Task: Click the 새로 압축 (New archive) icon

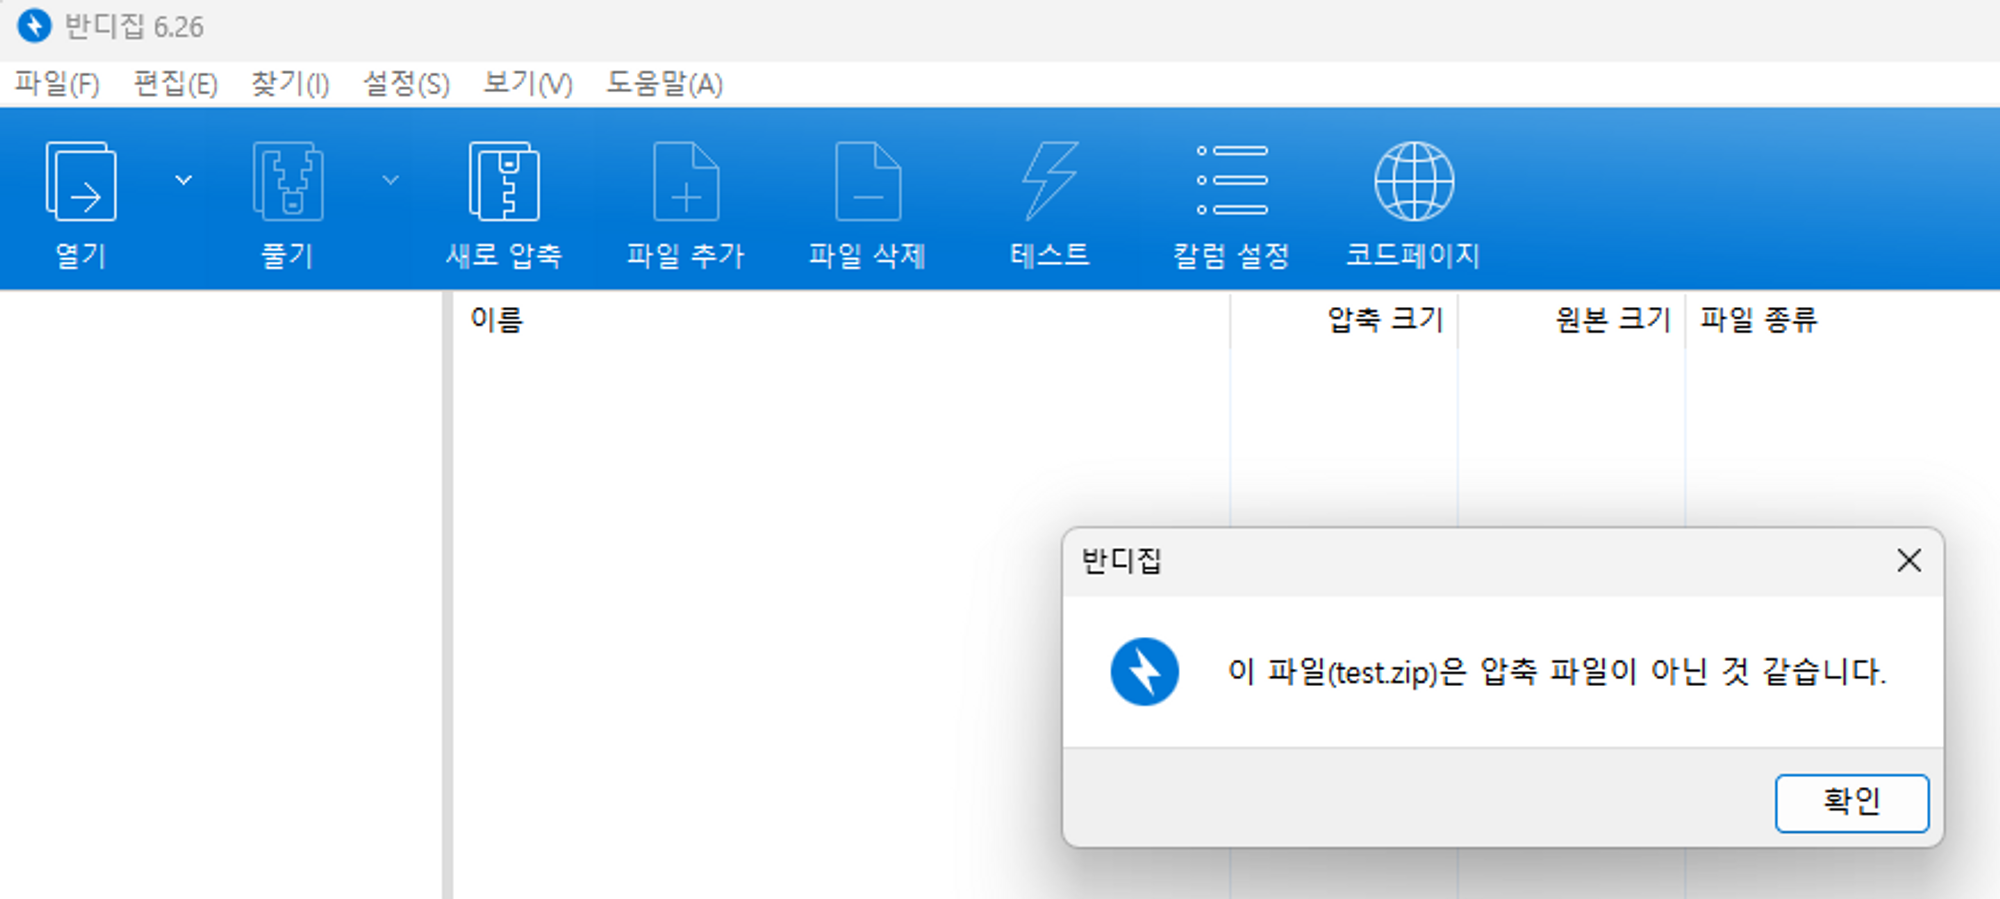Action: click(x=504, y=181)
